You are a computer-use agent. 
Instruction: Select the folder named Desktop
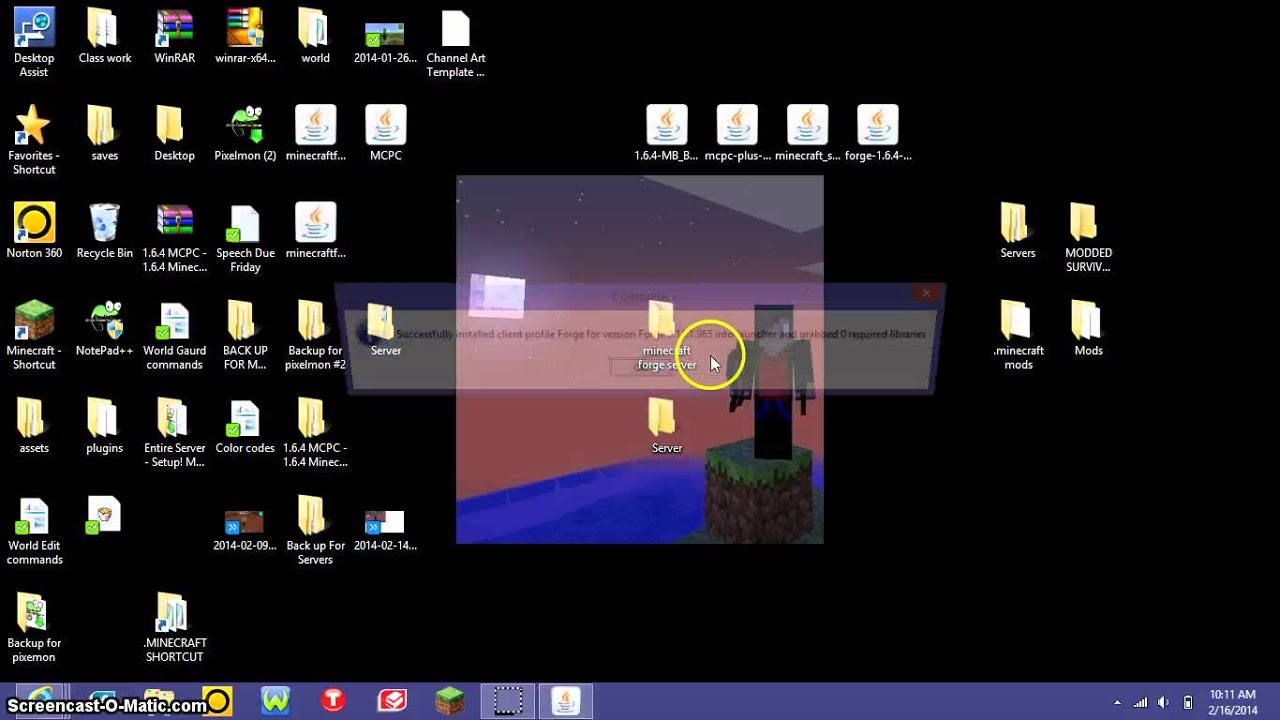[x=175, y=134]
